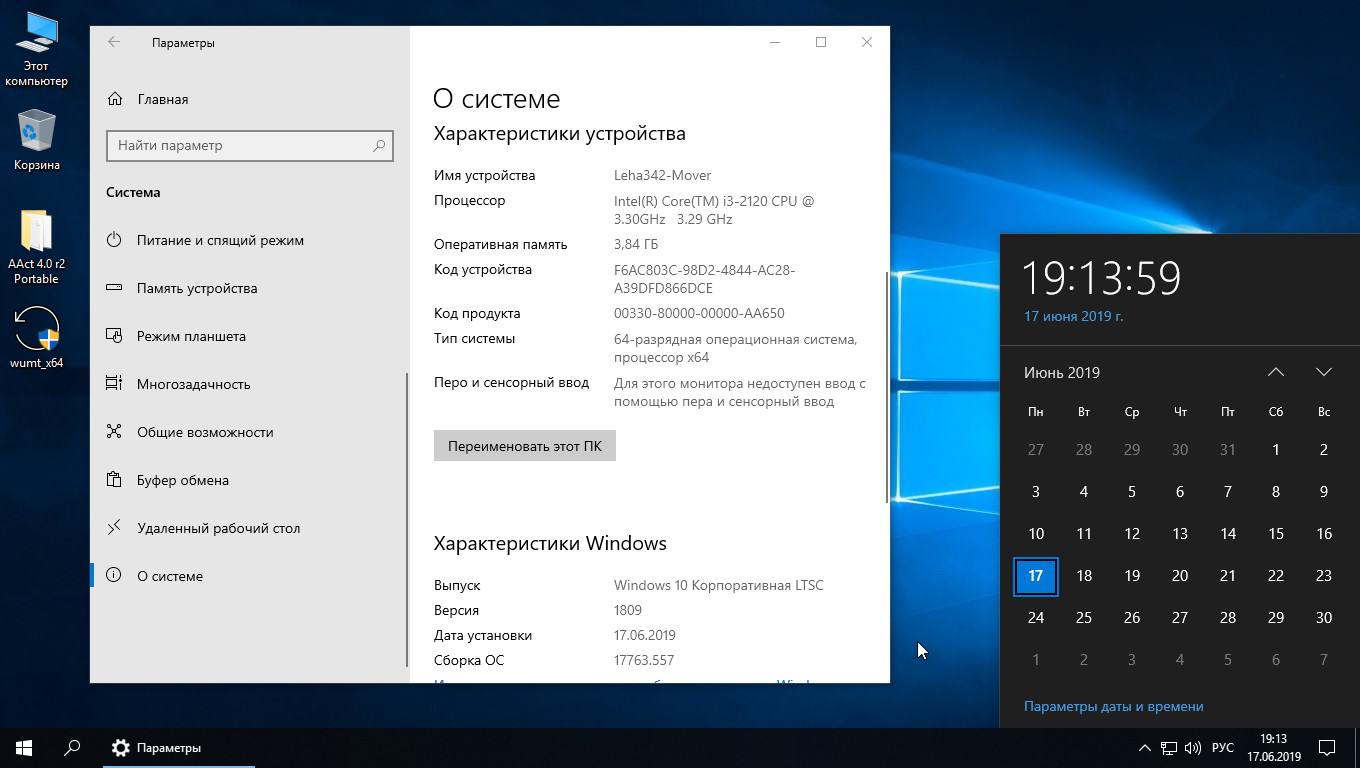
Task: Select June 12 in the calendar
Action: pyautogui.click(x=1132, y=534)
